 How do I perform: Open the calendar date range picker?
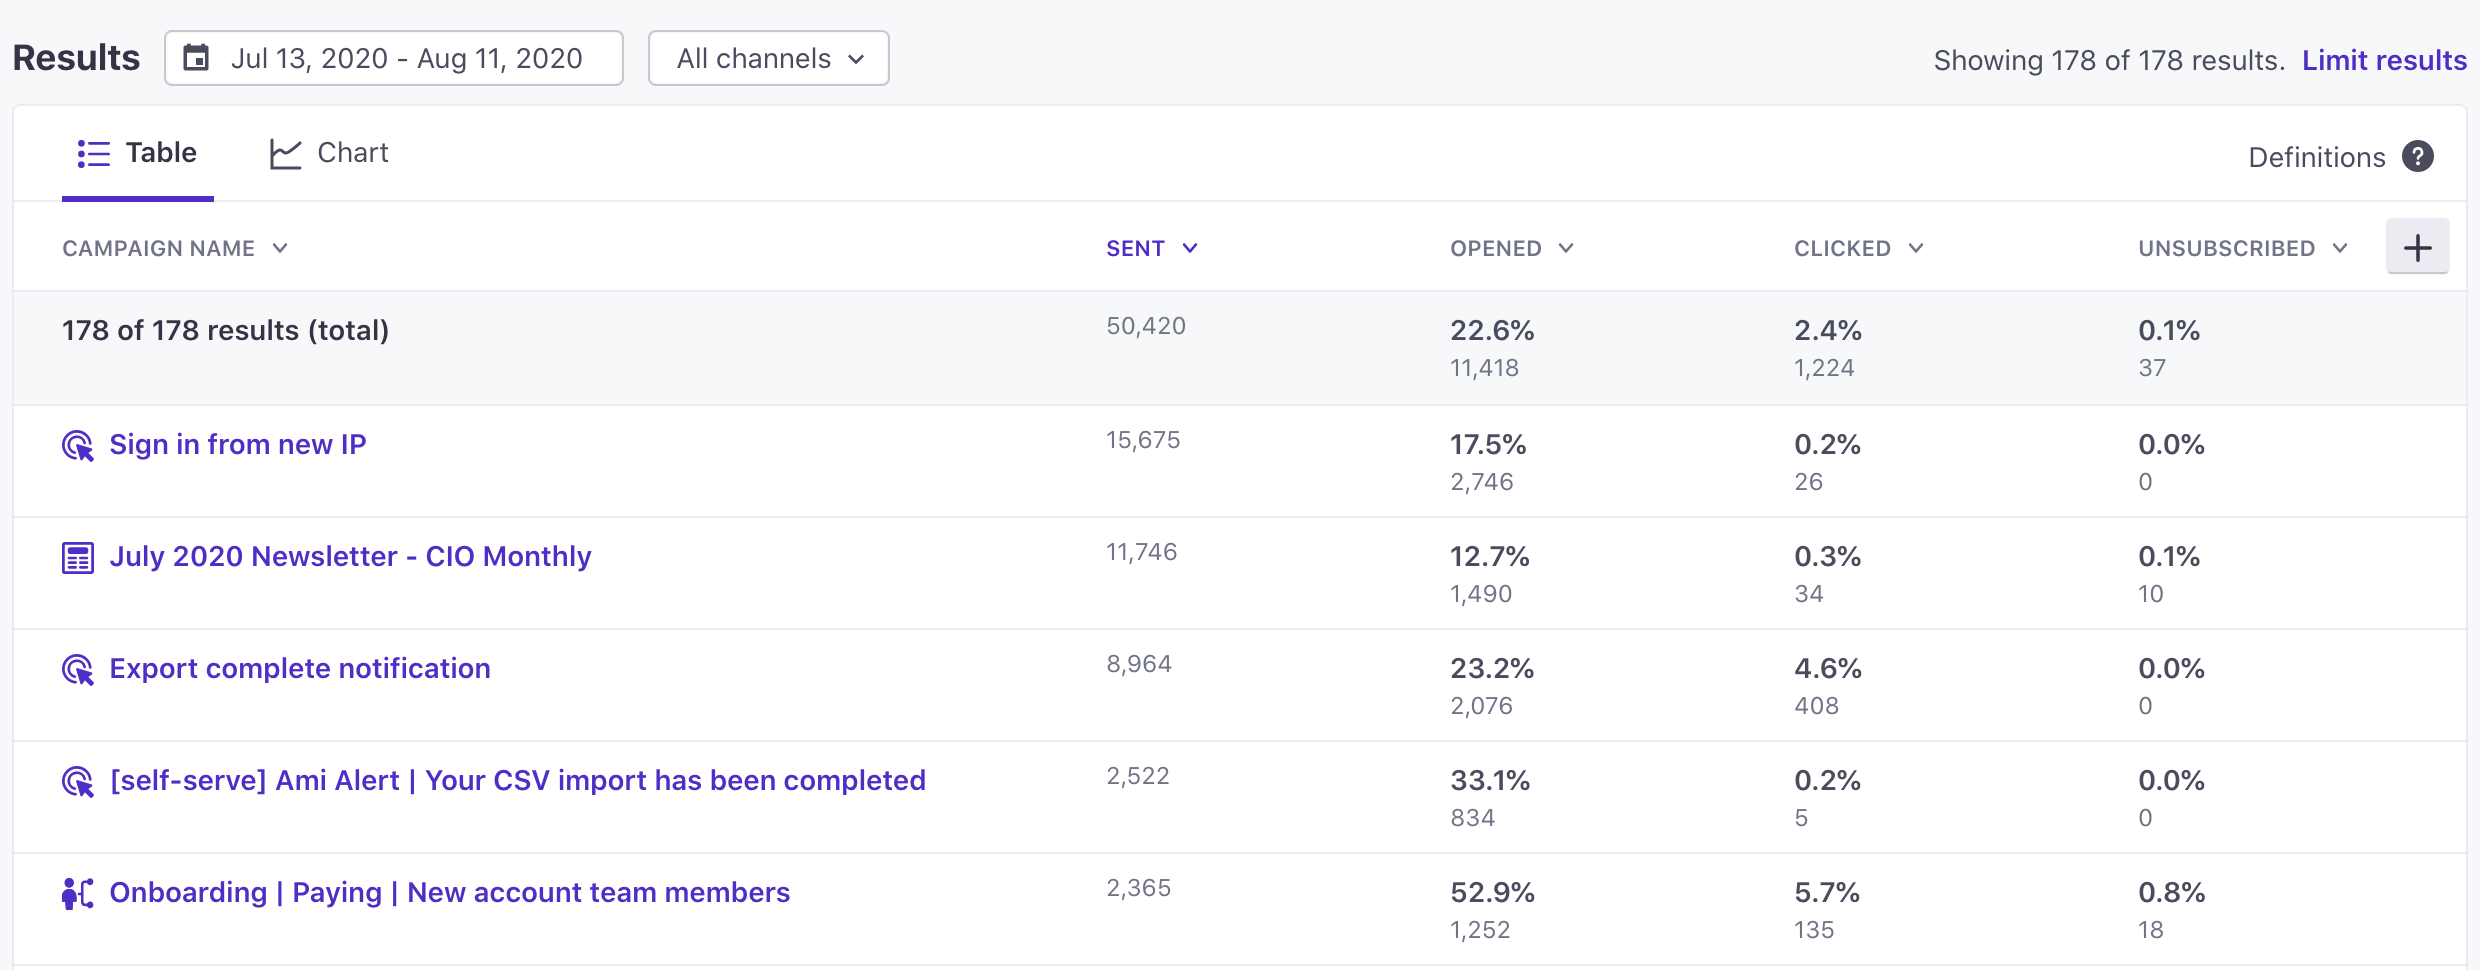[x=196, y=58]
